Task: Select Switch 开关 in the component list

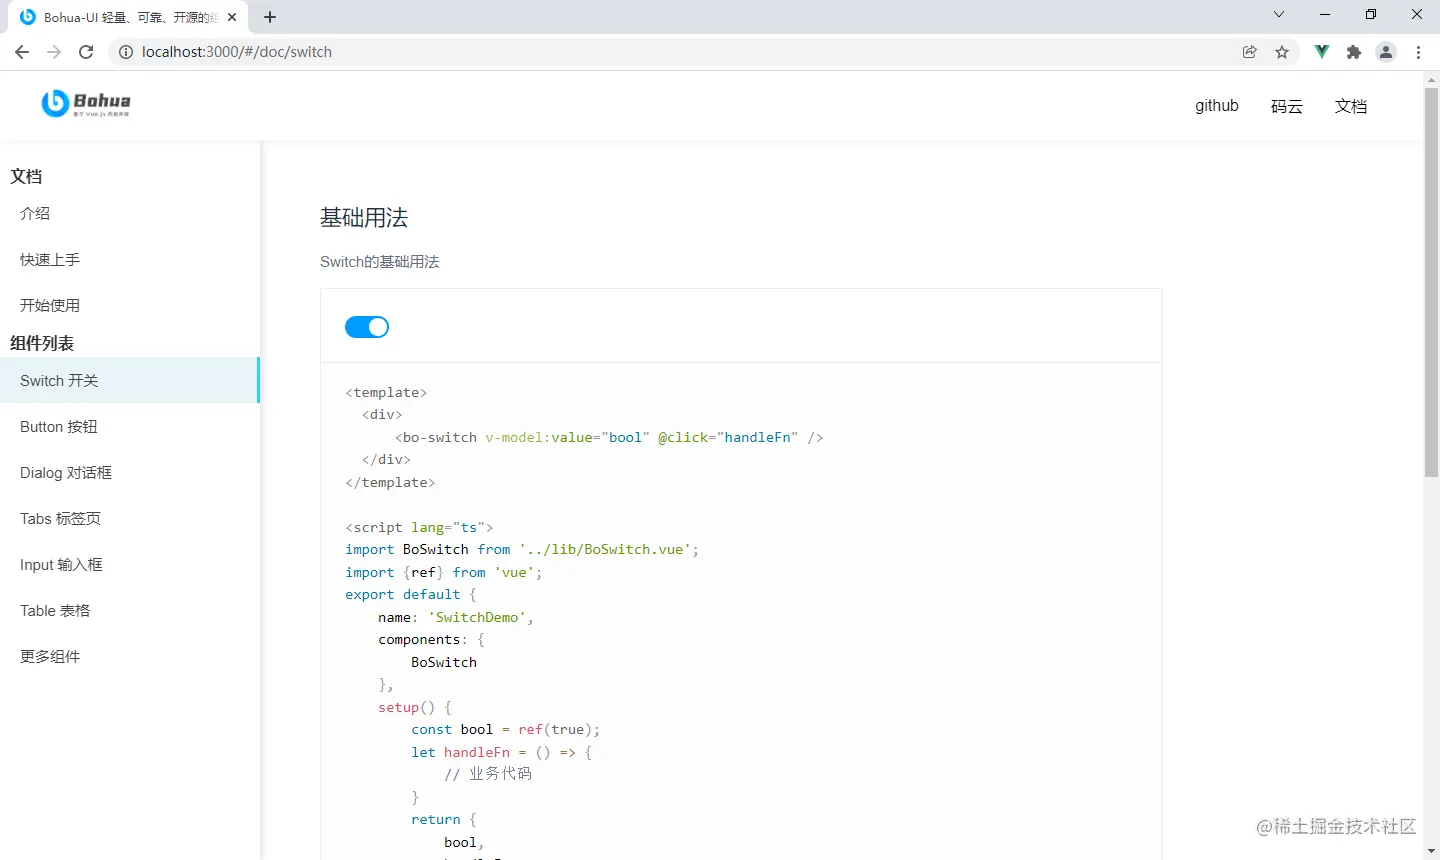Action: pyautogui.click(x=130, y=380)
